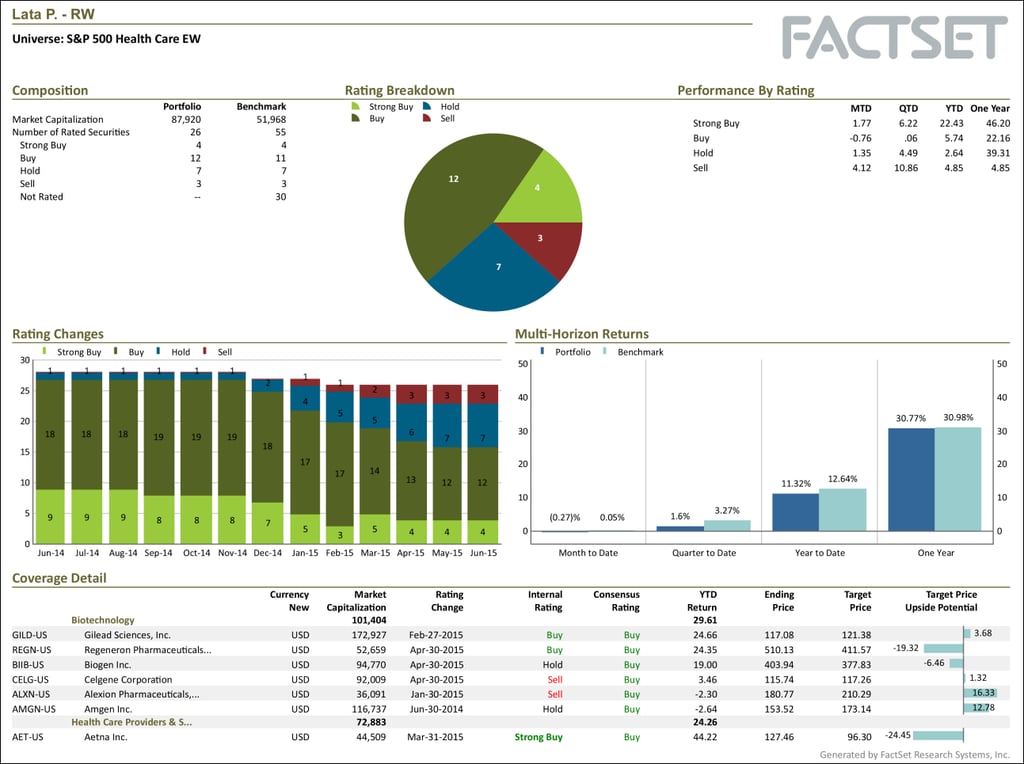
Task: Click the Multi-Horizon Returns heading
Action: (582, 334)
